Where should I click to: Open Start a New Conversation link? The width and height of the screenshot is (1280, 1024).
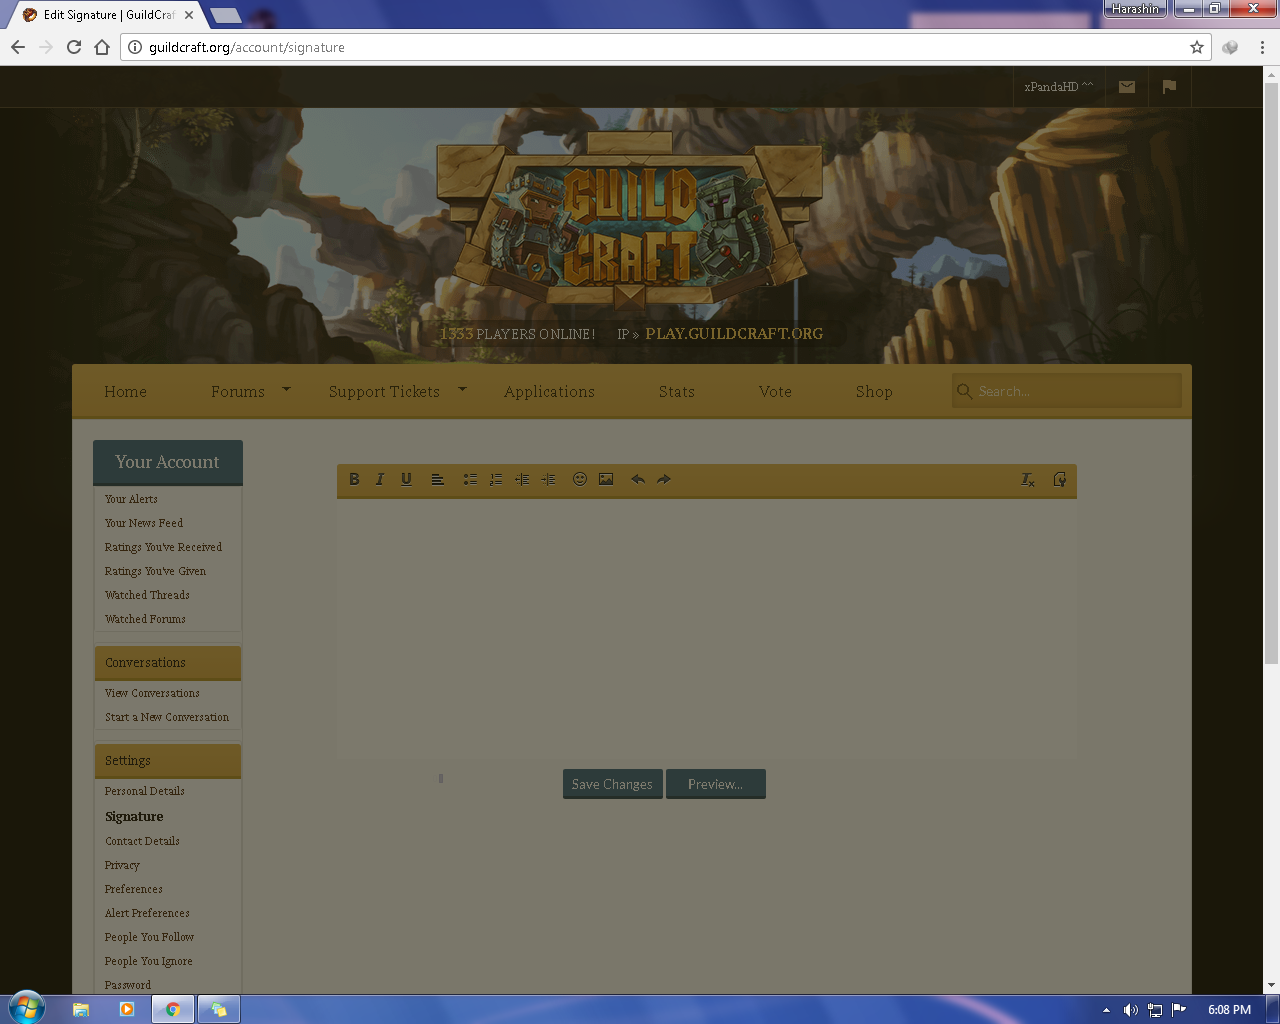(167, 717)
